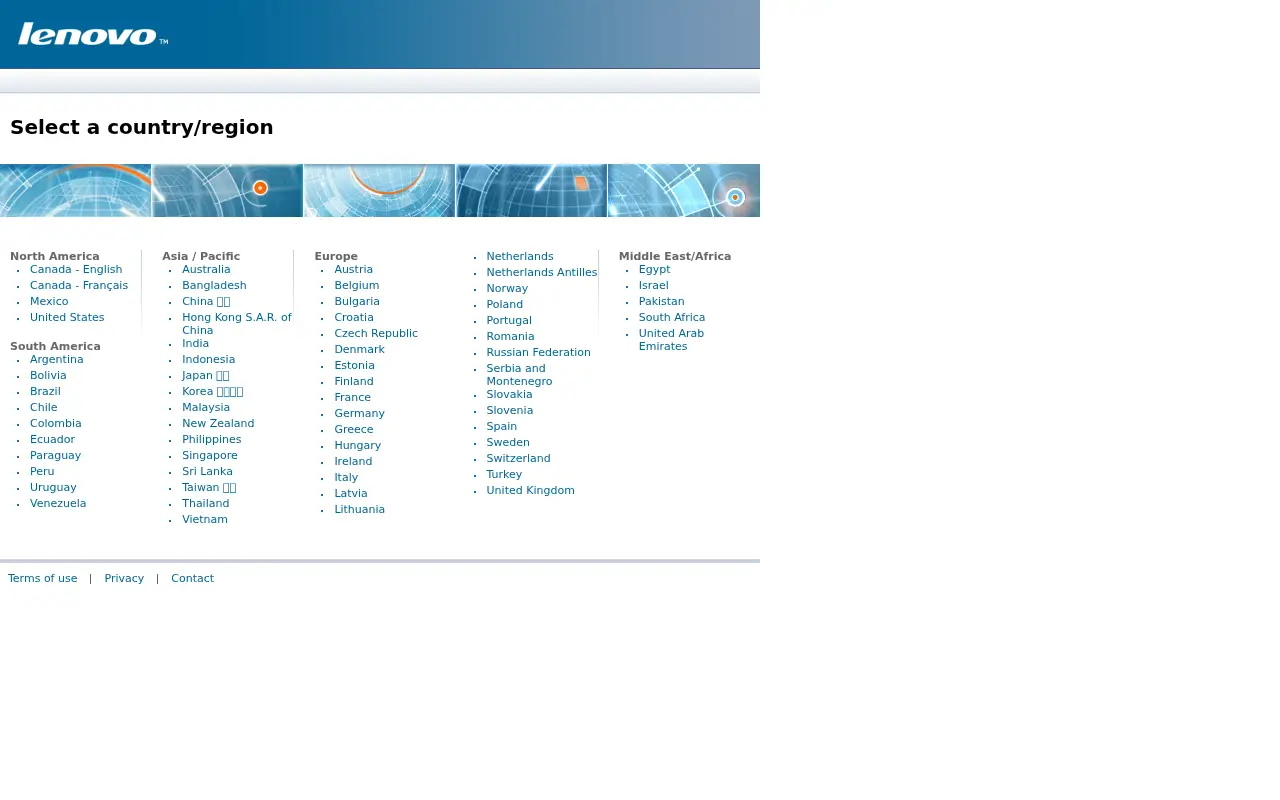The width and height of the screenshot is (1280, 800).
Task: Open the India link
Action: coord(195,343)
